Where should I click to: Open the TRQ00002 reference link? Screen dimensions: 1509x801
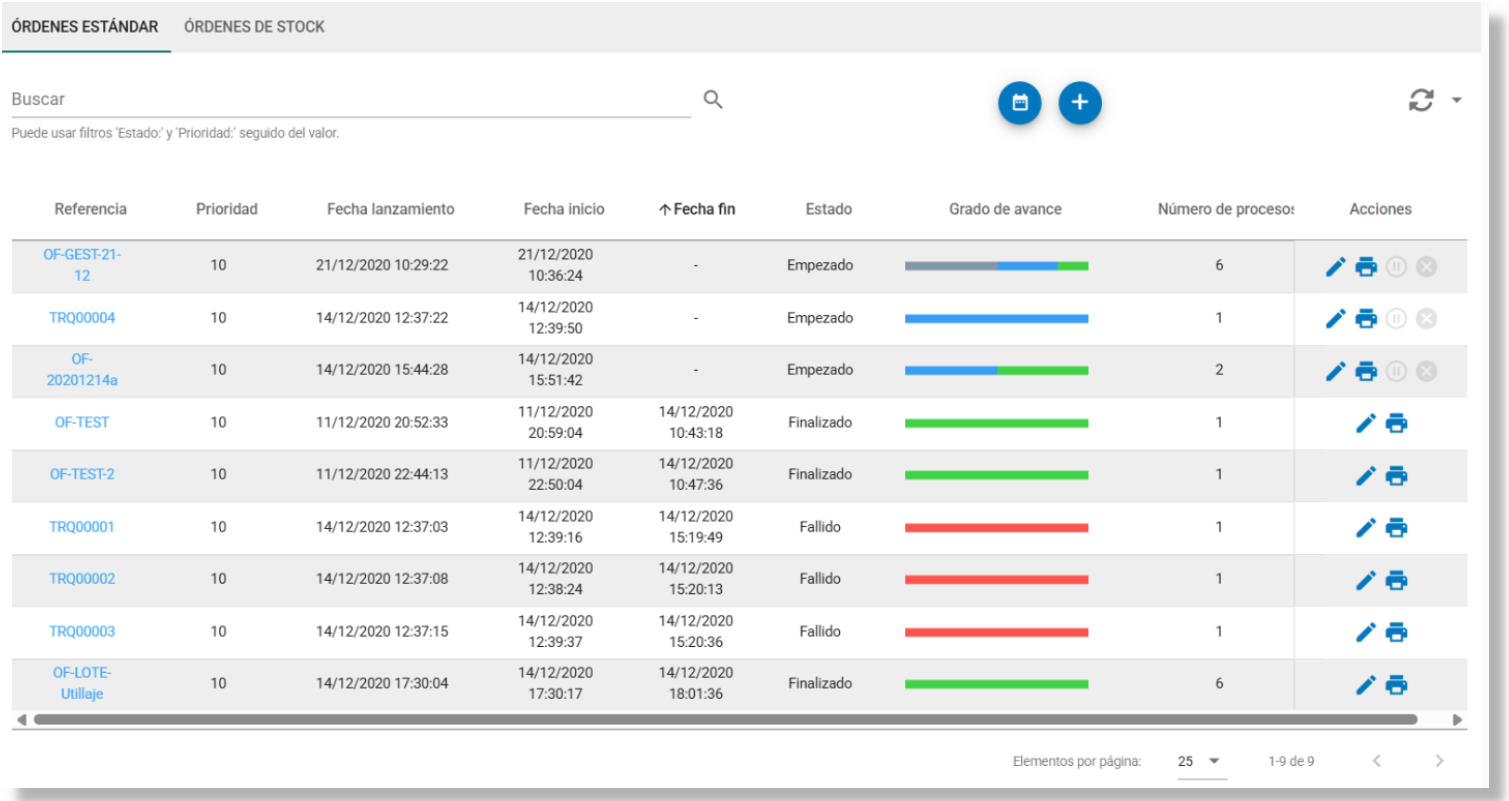pyautogui.click(x=82, y=579)
